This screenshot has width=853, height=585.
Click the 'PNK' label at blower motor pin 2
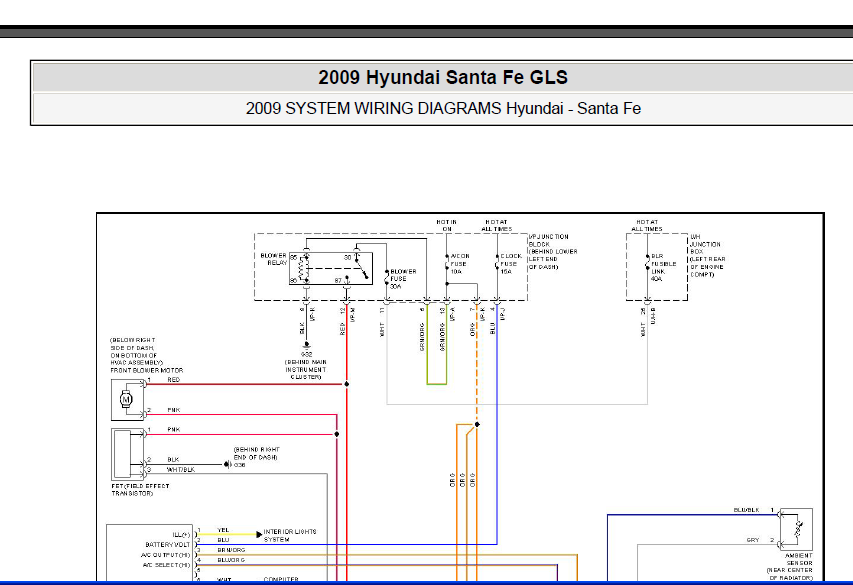click(x=174, y=410)
